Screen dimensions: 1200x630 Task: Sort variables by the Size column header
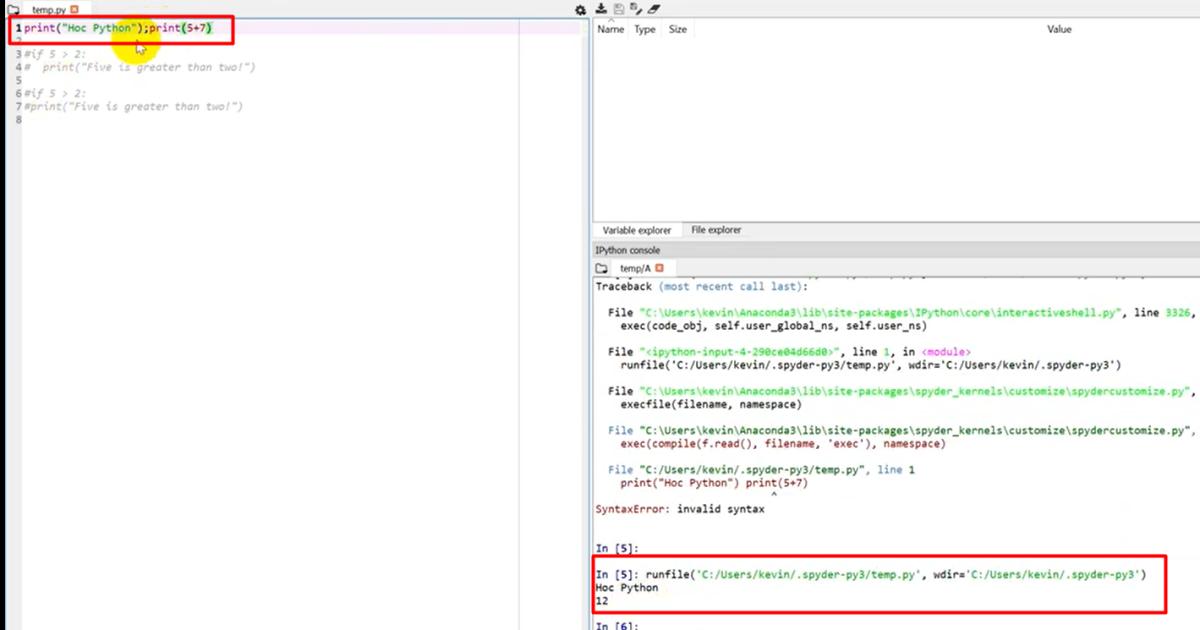point(677,29)
